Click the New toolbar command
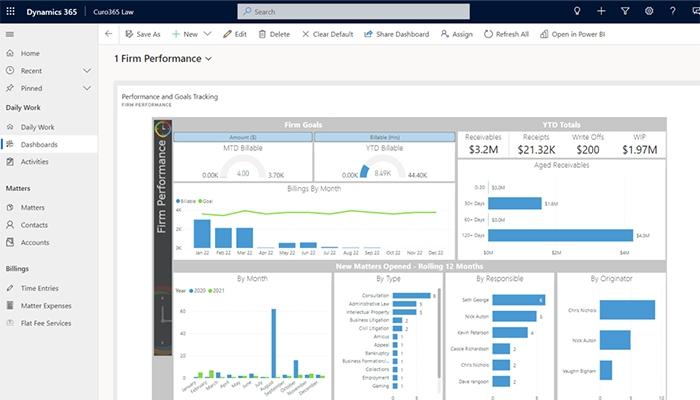The image size is (700, 400). tap(185, 34)
